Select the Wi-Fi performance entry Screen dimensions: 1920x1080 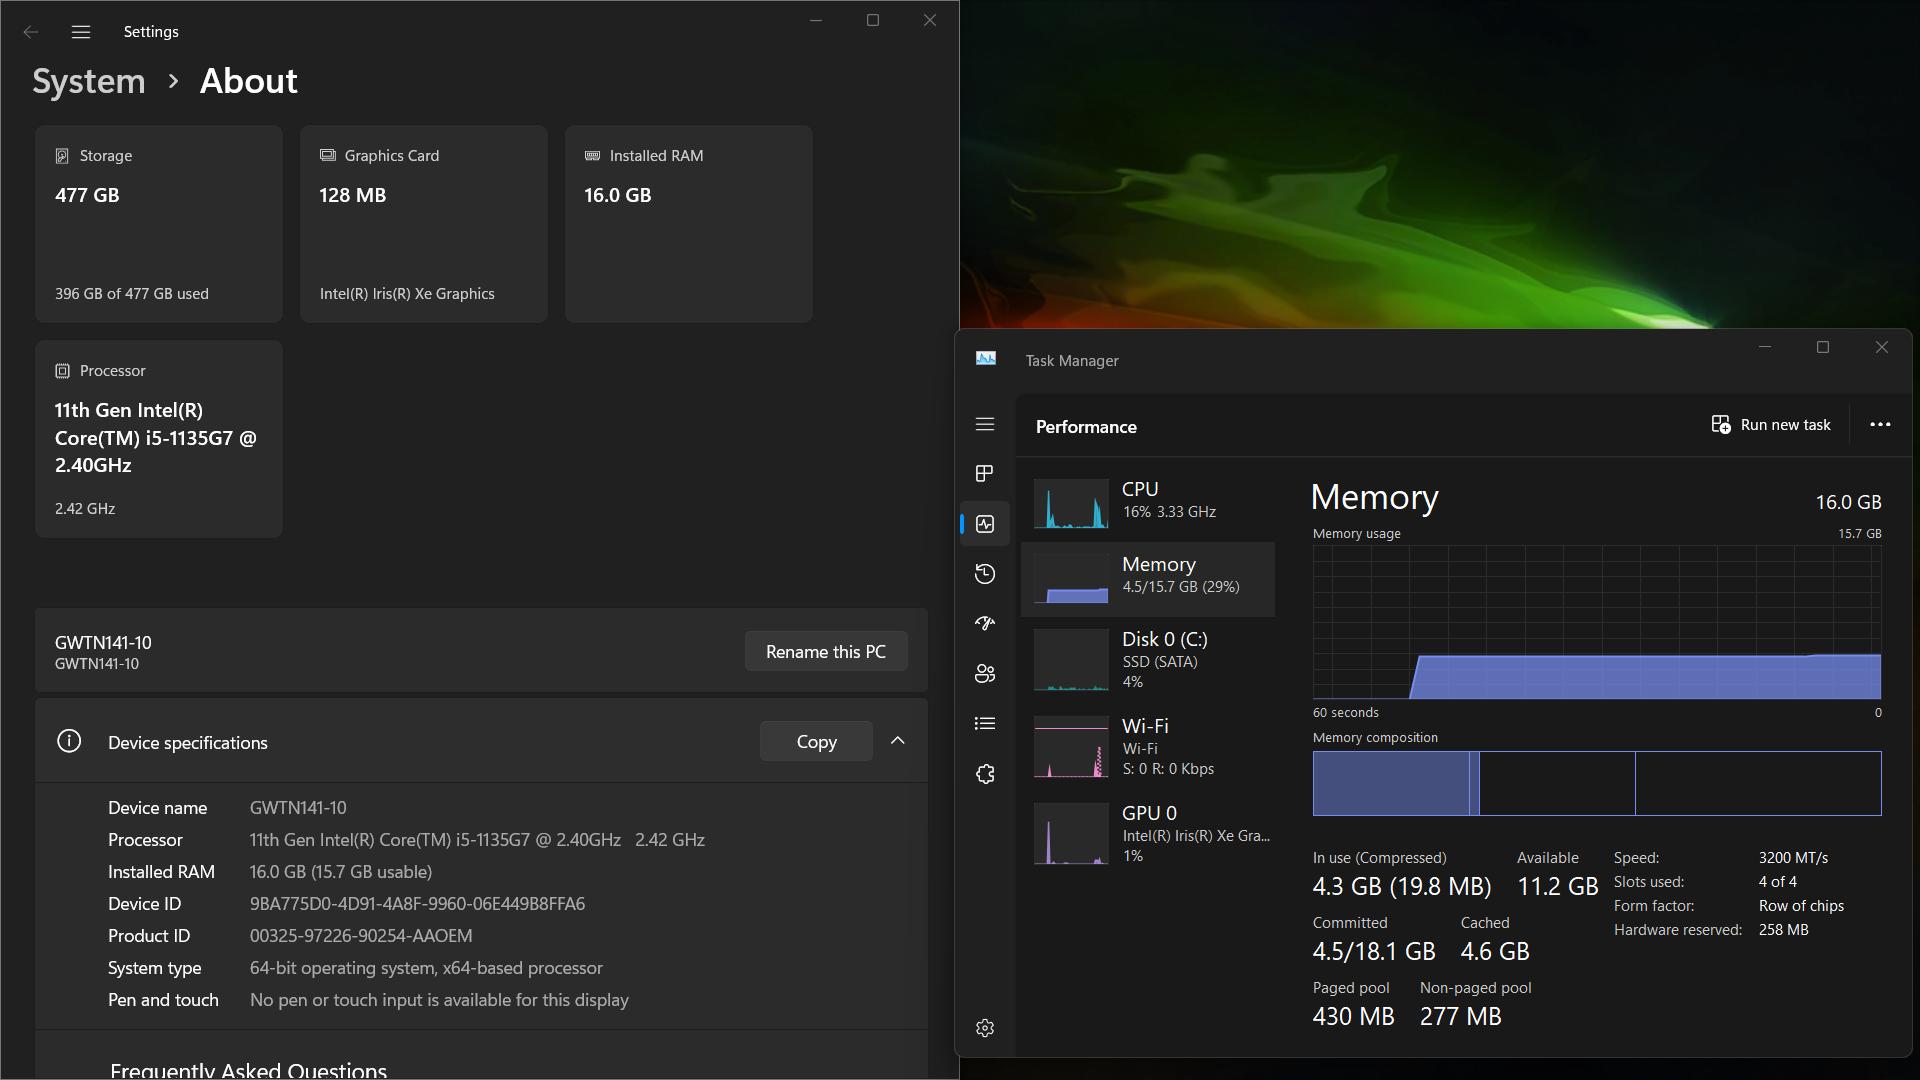1148,747
